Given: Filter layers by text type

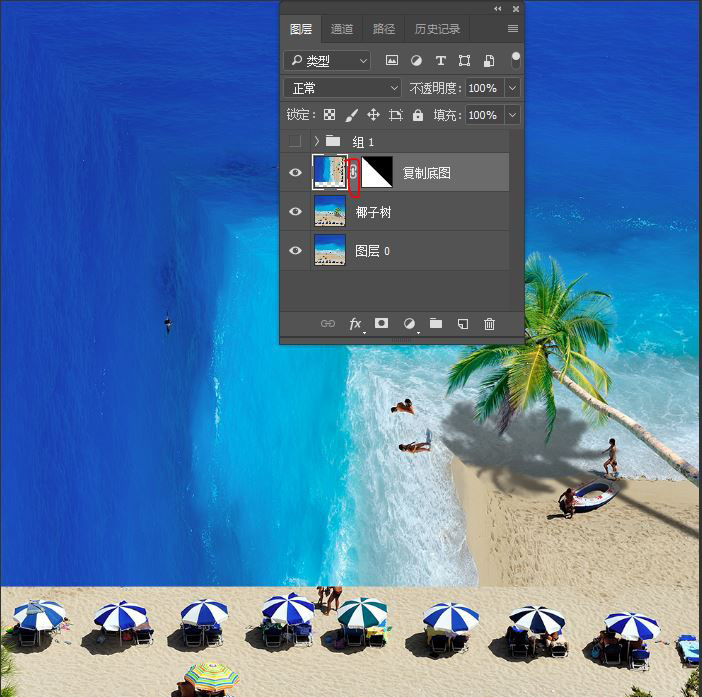Looking at the screenshot, I should (441, 60).
